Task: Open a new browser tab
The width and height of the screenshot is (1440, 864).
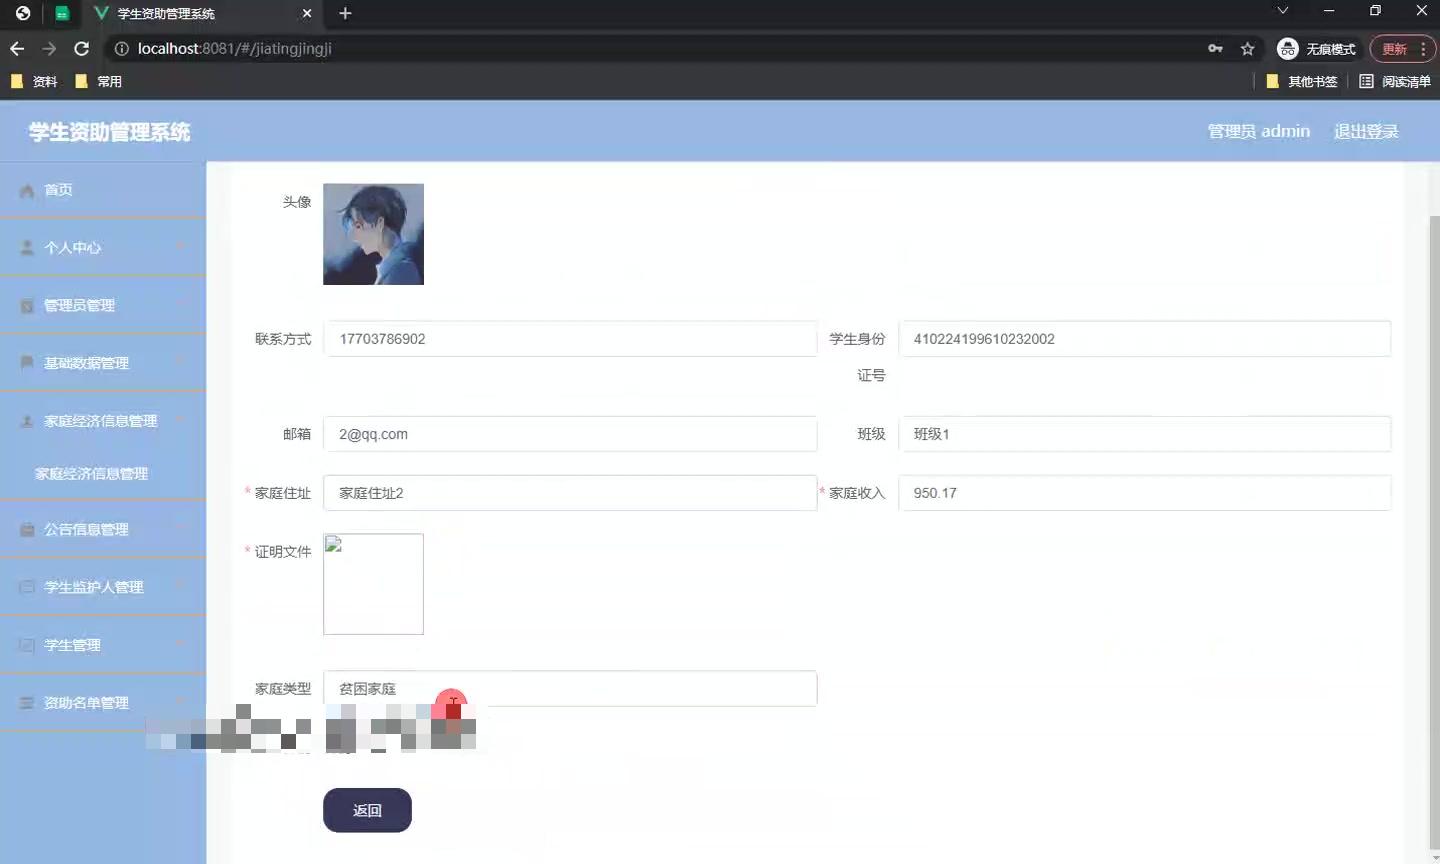Action: pyautogui.click(x=345, y=13)
